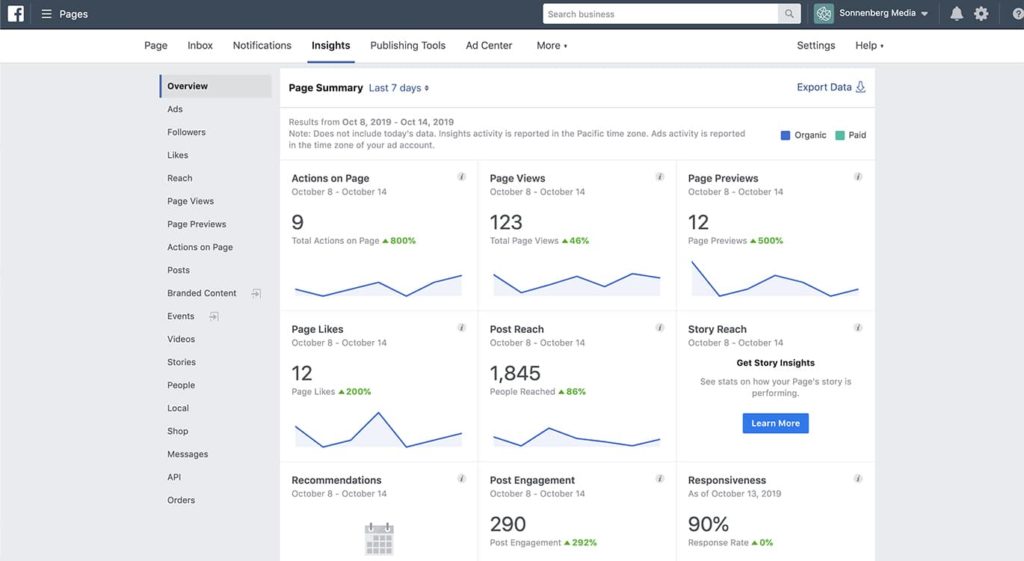Expand the Help dropdown menu
Image resolution: width=1024 pixels, height=561 pixels.
(869, 45)
